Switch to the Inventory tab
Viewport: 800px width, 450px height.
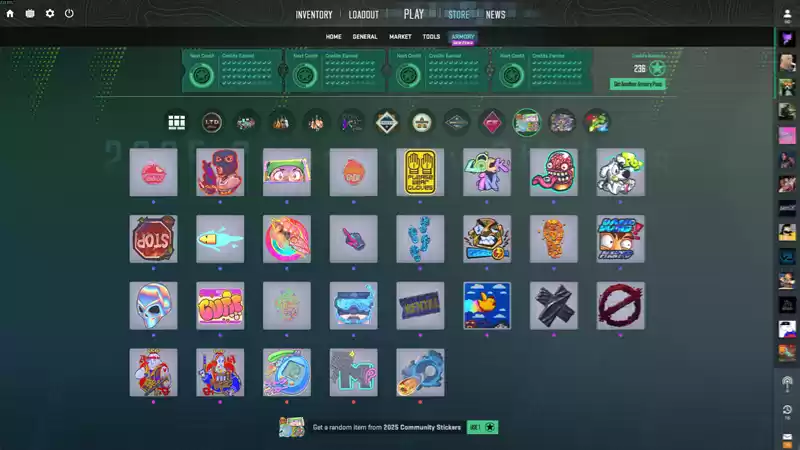click(314, 15)
